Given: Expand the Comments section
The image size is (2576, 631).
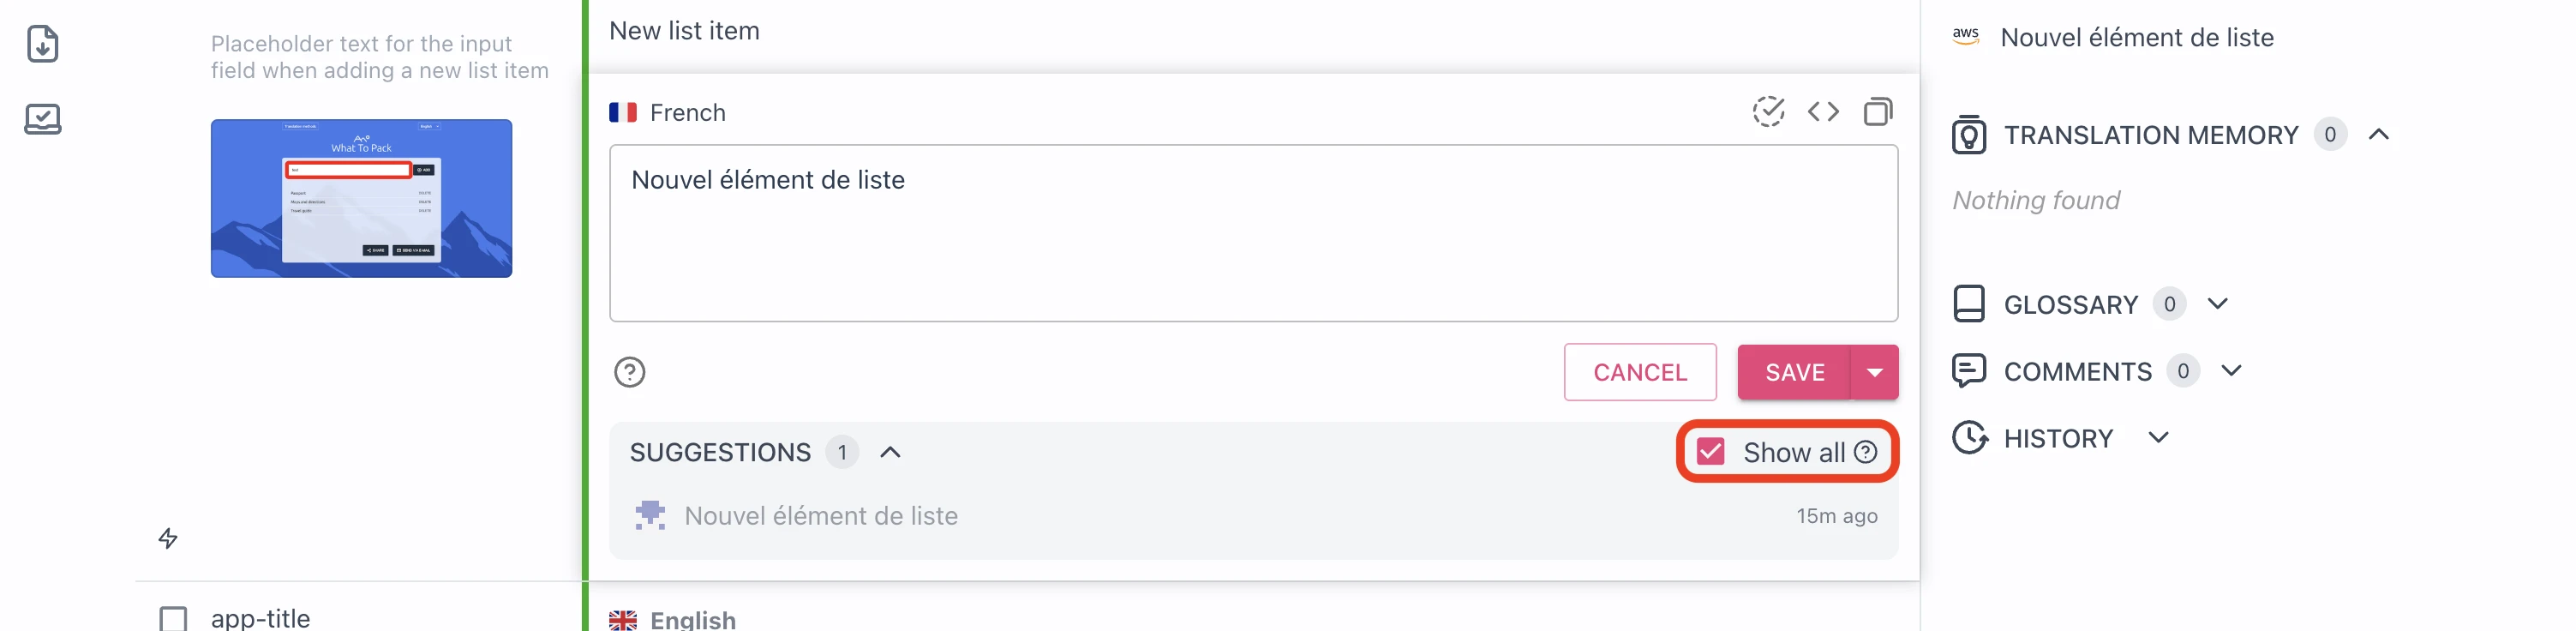Looking at the screenshot, I should (x=2232, y=370).
